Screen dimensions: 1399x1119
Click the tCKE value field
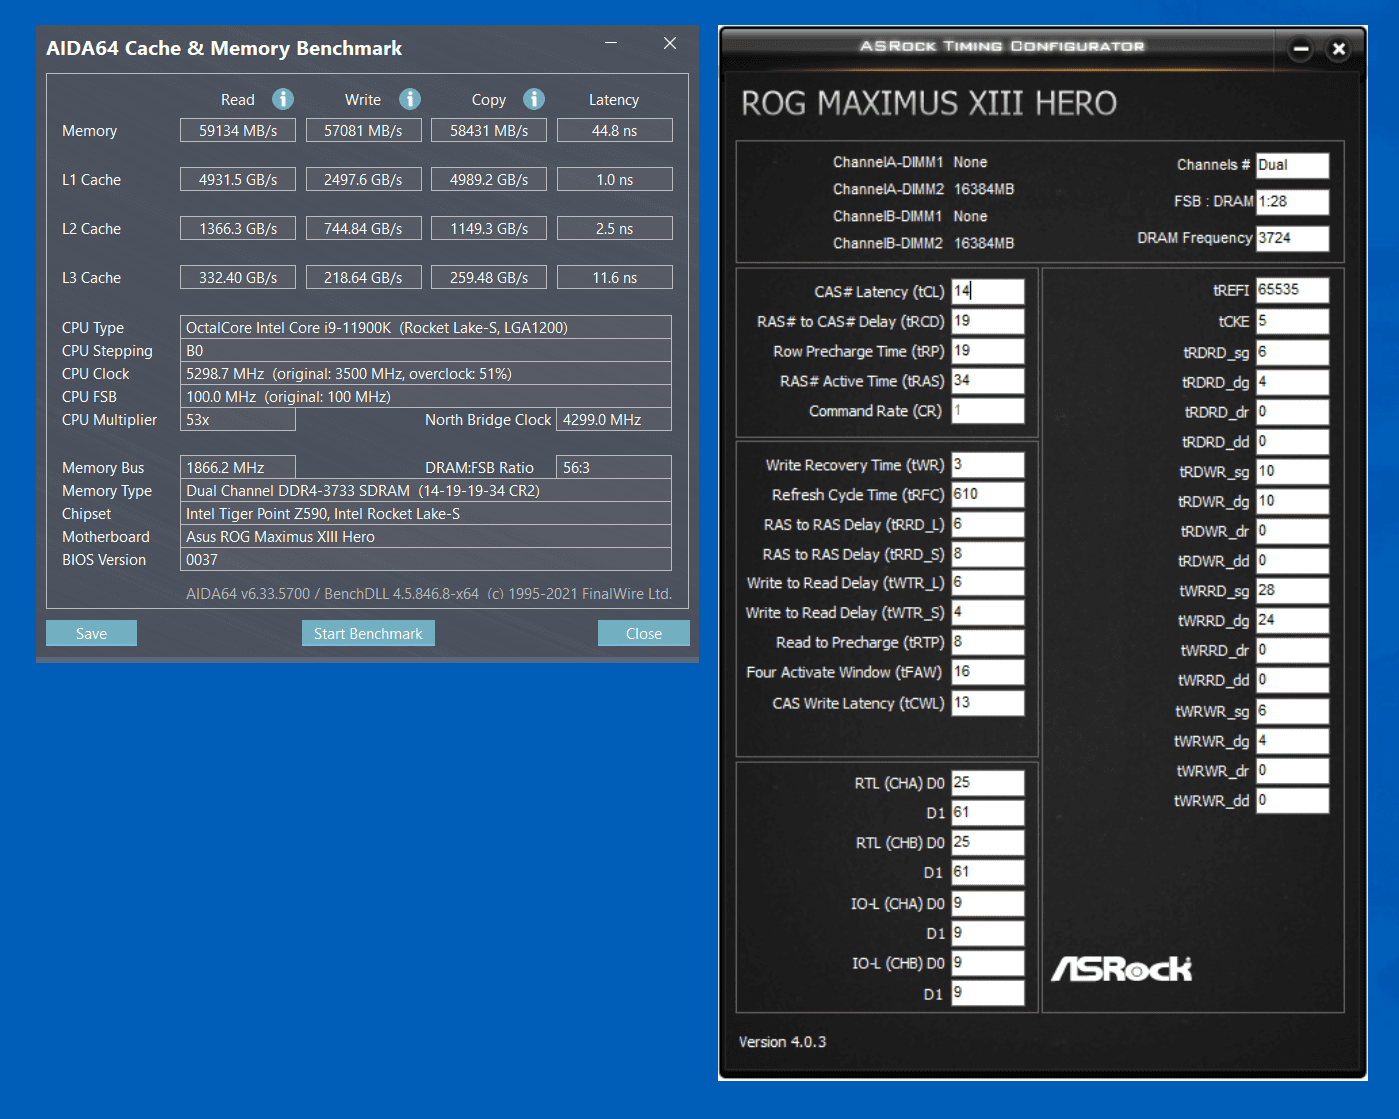(x=1292, y=321)
